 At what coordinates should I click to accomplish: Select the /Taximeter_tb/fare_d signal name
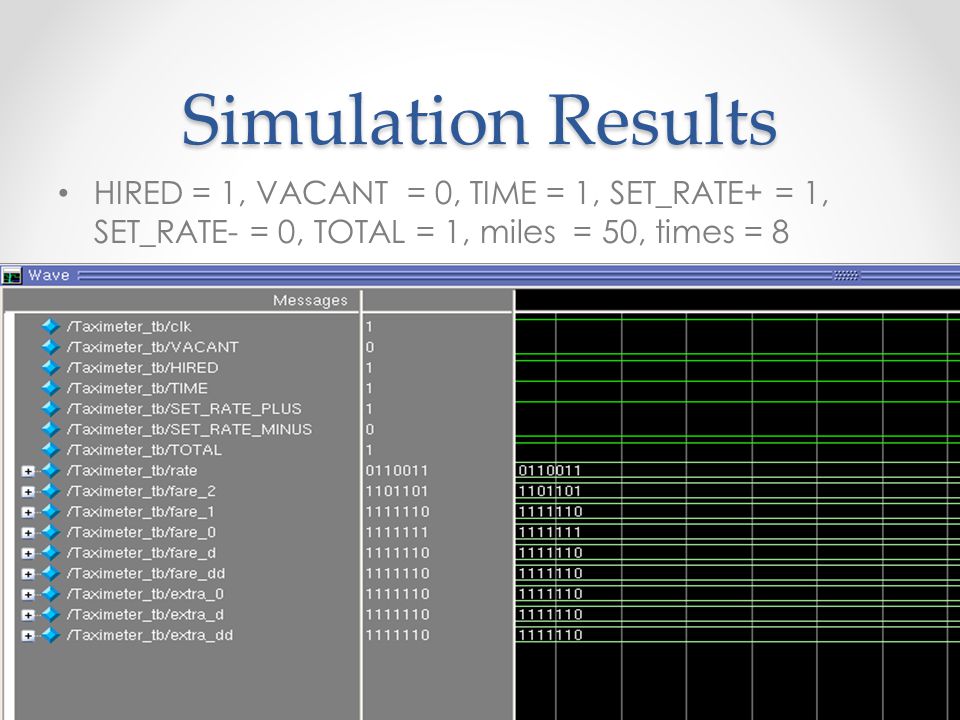141,552
